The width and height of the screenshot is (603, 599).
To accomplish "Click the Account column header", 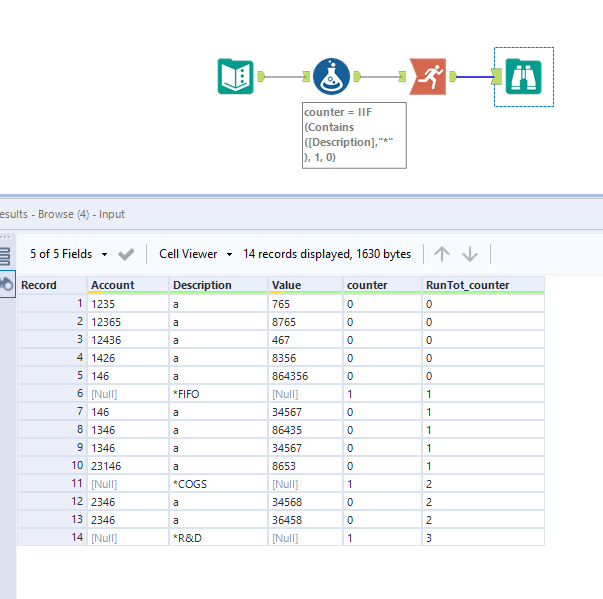I will coord(127,285).
